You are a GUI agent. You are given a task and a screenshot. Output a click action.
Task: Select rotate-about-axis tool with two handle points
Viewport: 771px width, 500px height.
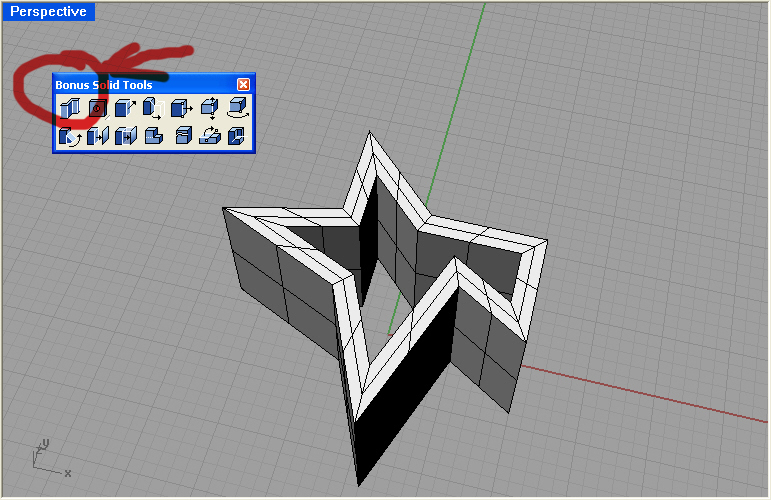click(210, 135)
